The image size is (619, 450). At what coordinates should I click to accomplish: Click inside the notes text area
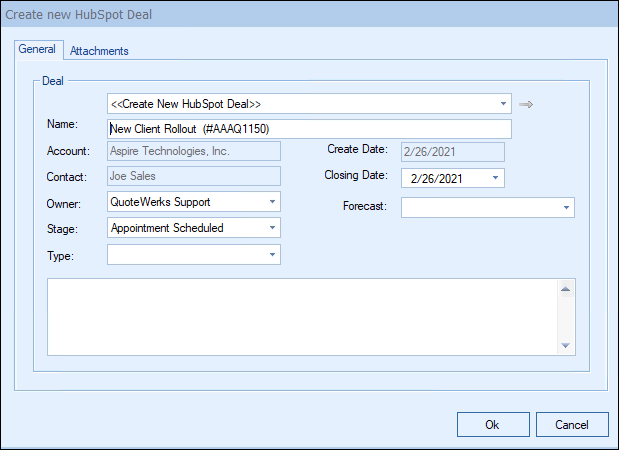[x=302, y=317]
